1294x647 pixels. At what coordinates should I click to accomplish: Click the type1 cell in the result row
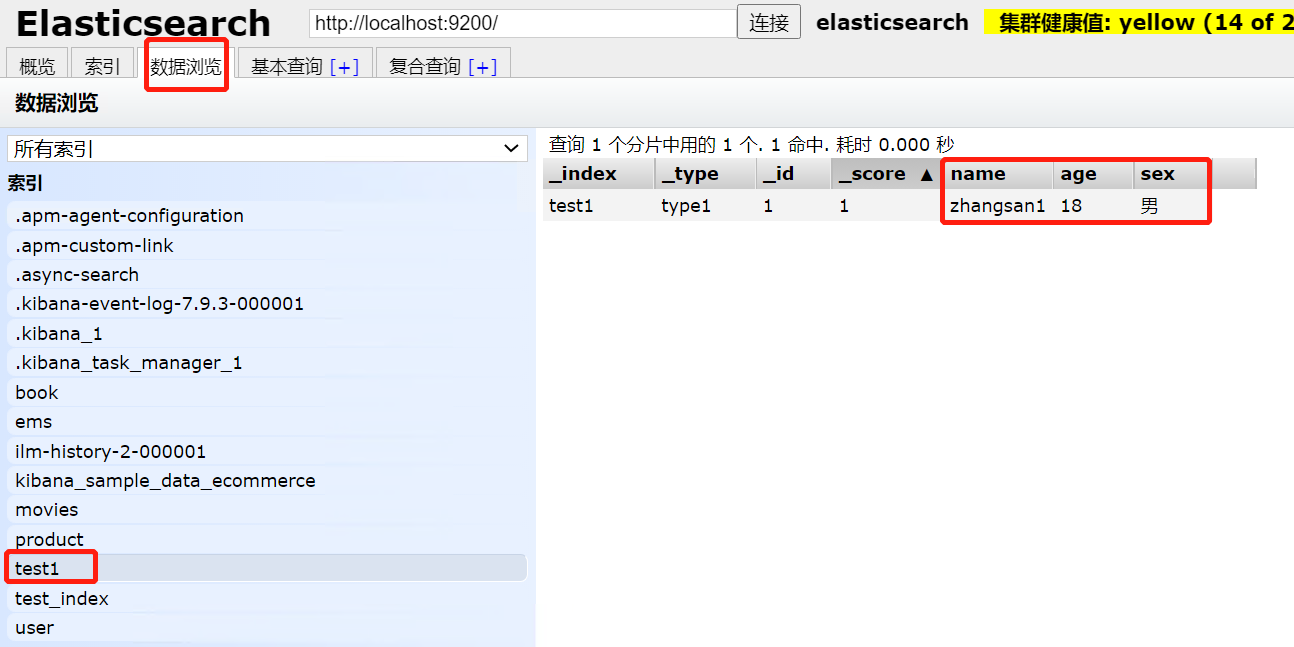(x=705, y=206)
